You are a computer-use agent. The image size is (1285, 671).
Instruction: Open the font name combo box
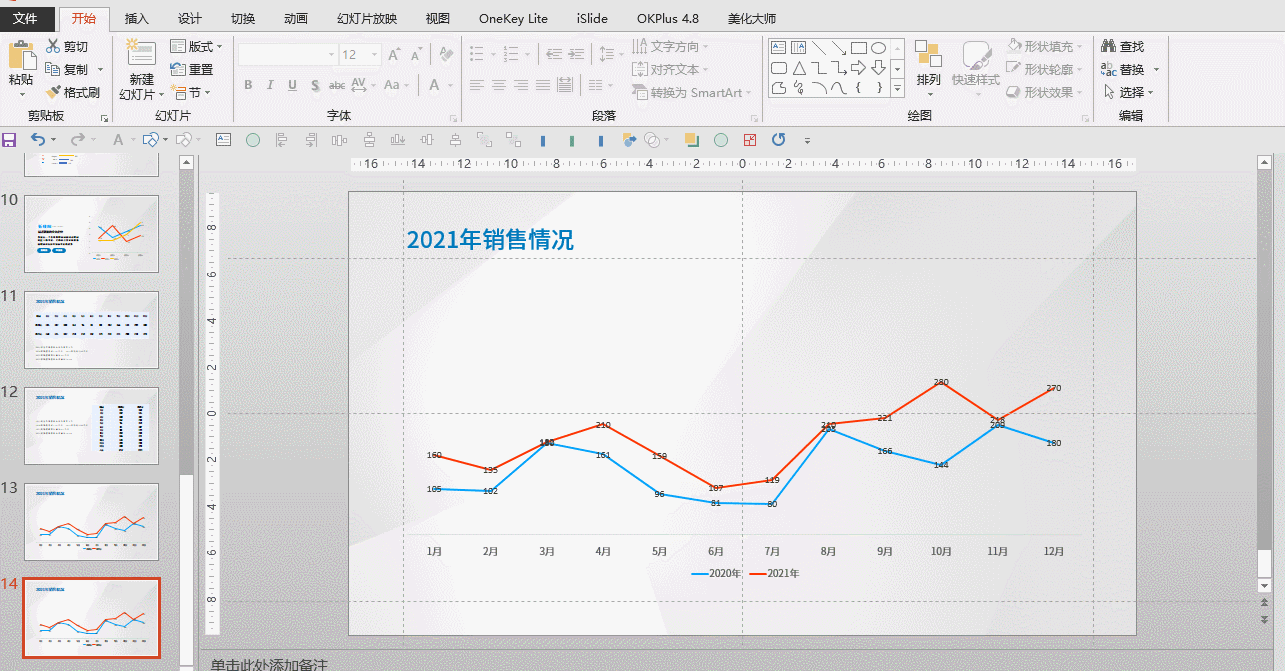tap(288, 54)
